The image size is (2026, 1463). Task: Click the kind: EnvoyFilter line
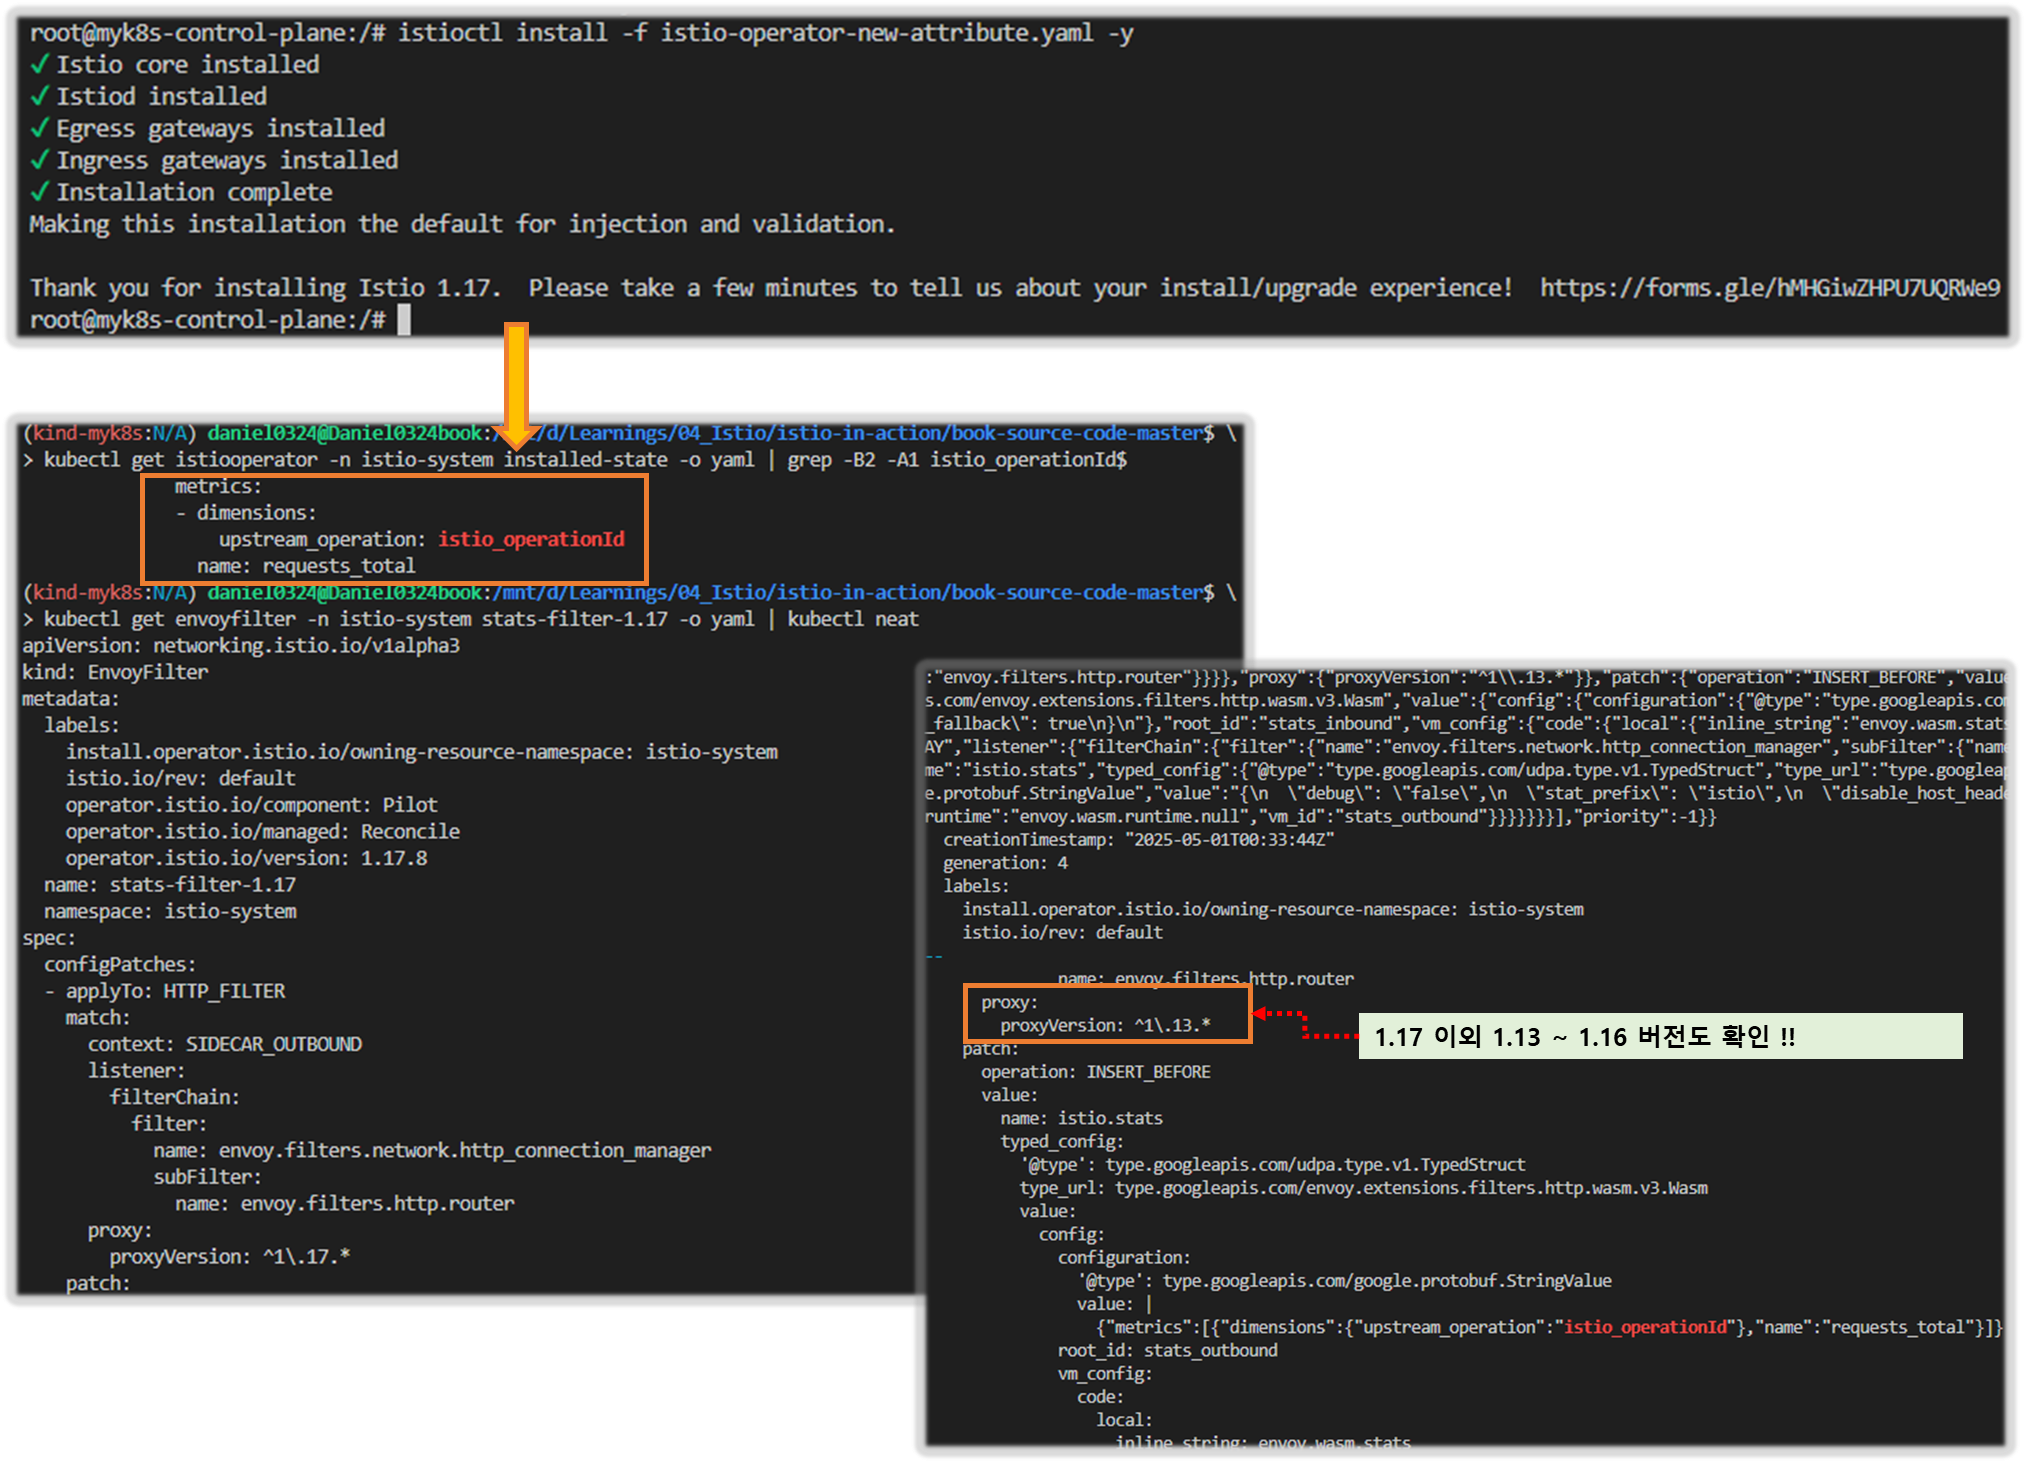(116, 672)
